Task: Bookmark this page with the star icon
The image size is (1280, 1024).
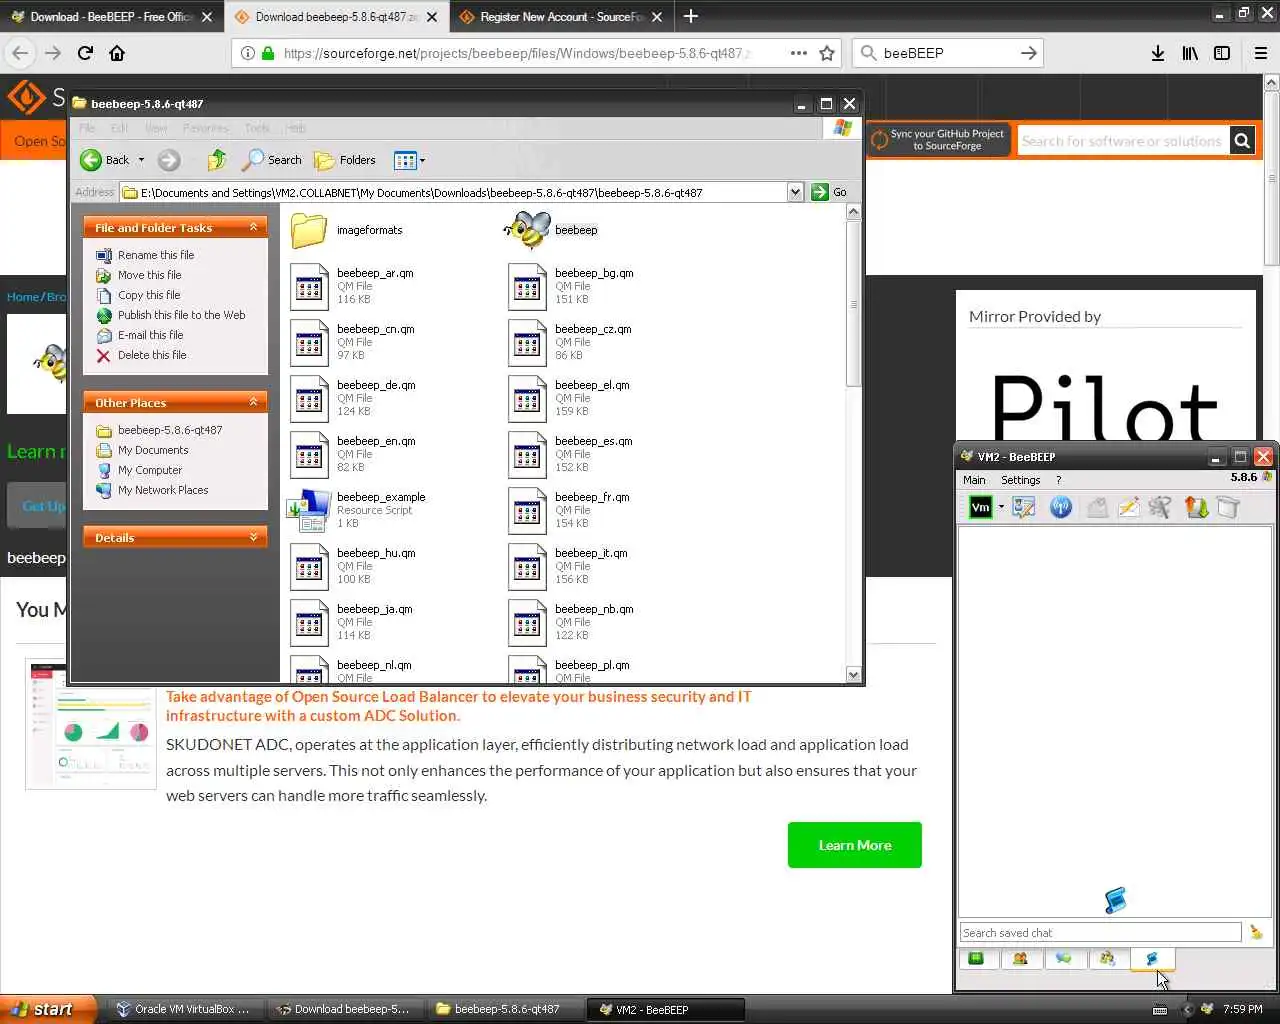Action: coord(827,53)
